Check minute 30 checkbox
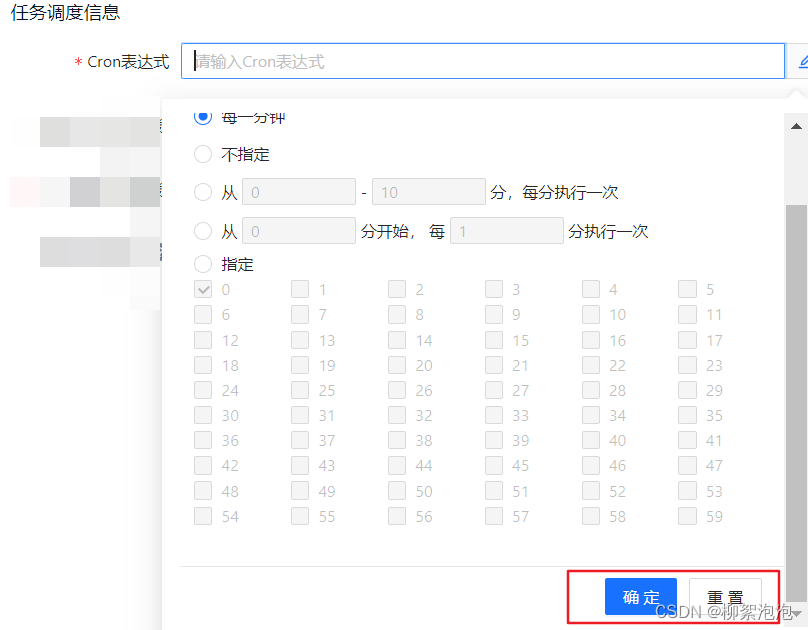Screen dimensions: 808x630 click(204, 415)
